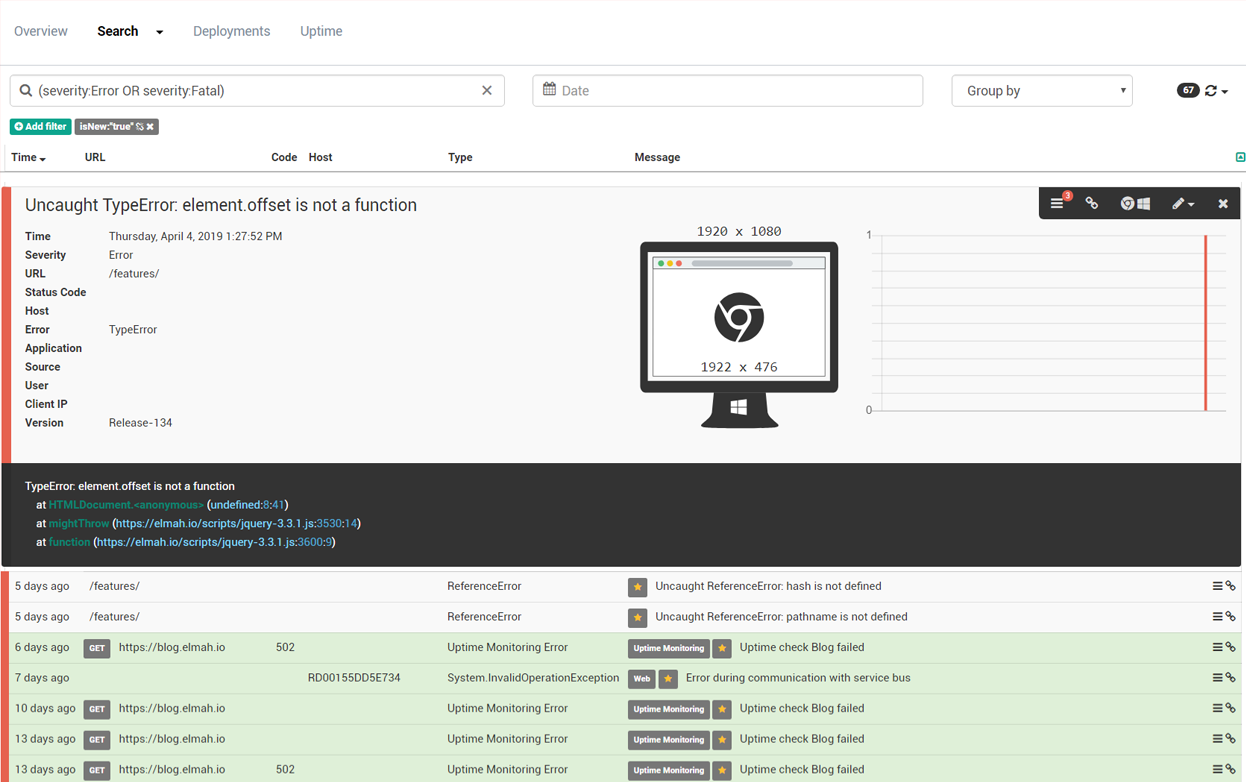
Task: Click the Chrome browser logo in monitor graphic
Action: click(x=739, y=318)
